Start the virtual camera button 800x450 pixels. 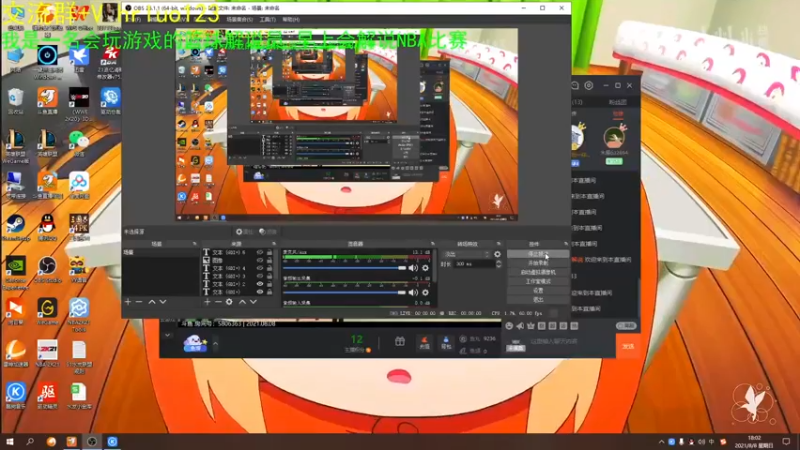(538, 272)
